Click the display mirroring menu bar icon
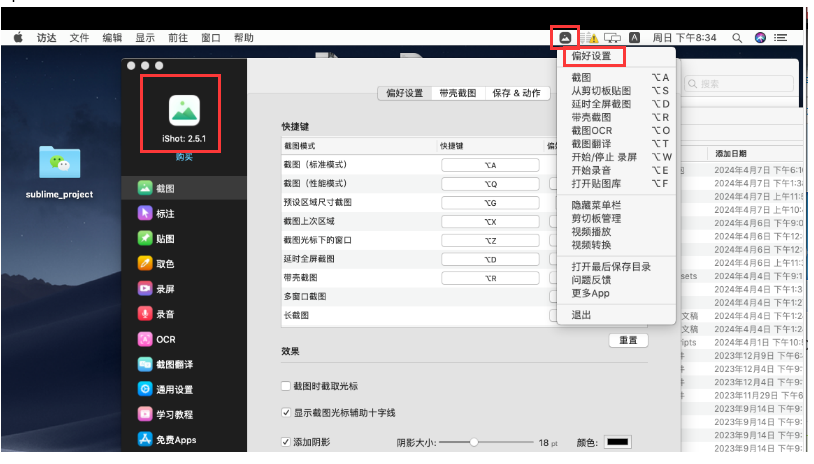The image size is (814, 464). [613, 37]
